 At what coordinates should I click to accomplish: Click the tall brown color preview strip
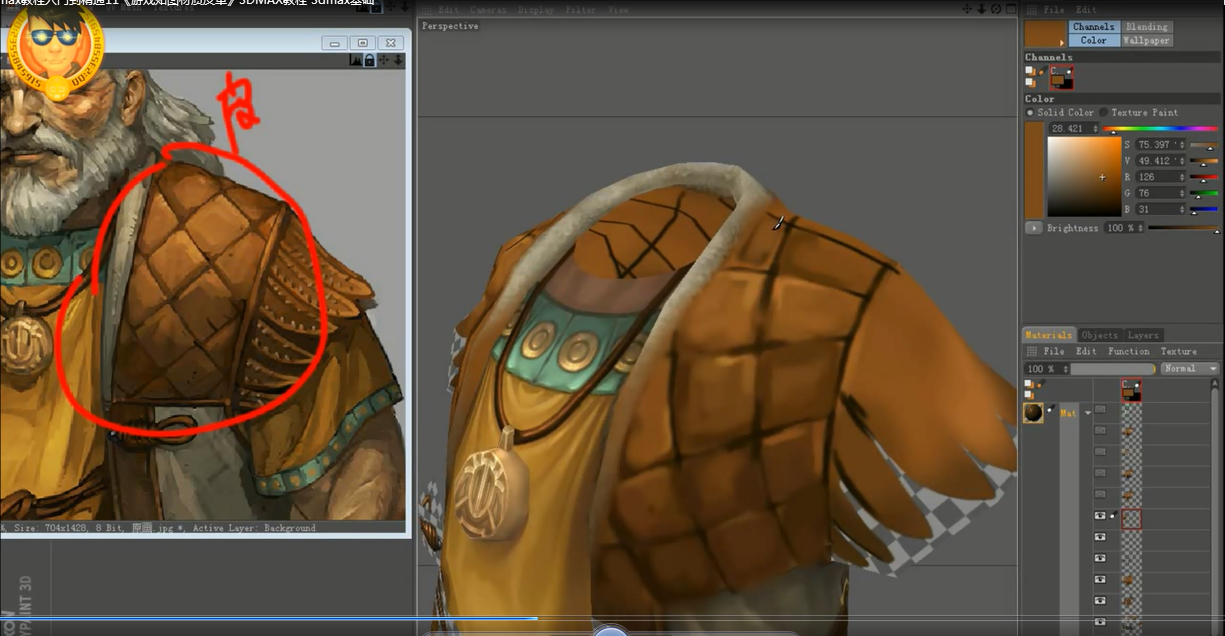[x=1034, y=170]
